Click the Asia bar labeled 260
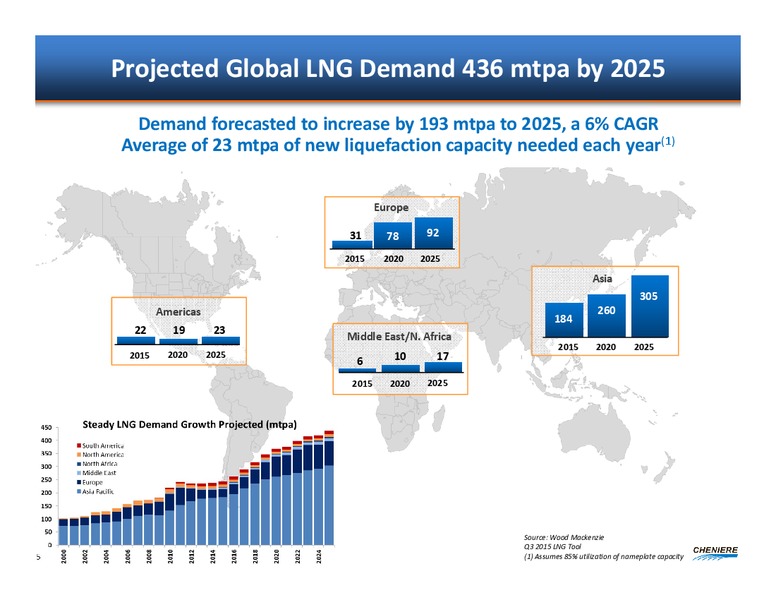This screenshot has width=776, height=600. click(607, 315)
